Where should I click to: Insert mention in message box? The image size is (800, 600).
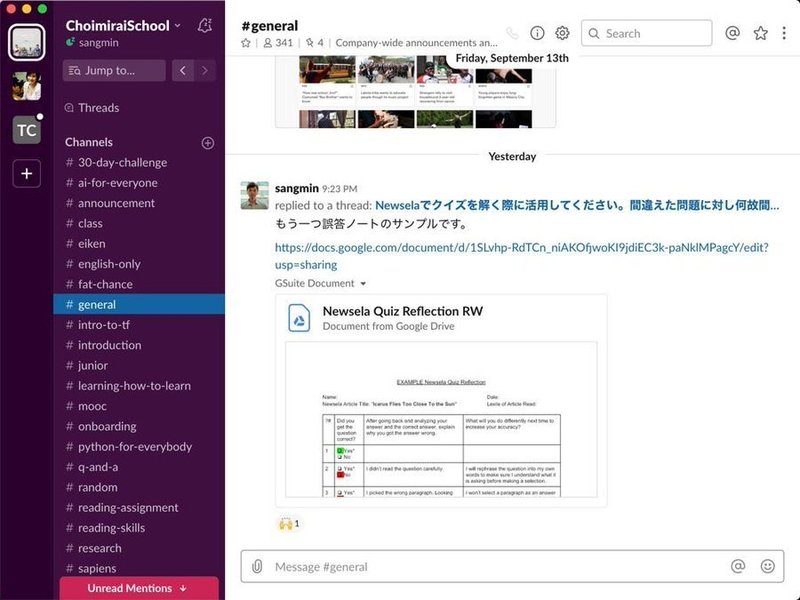click(738, 566)
